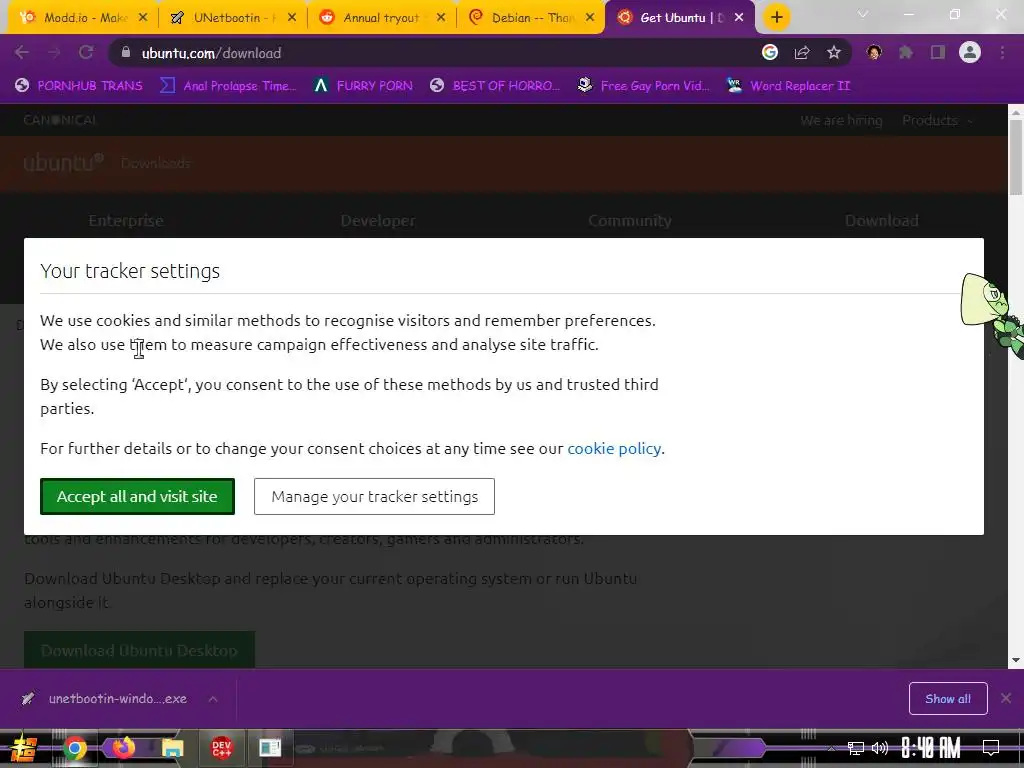Image resolution: width=1024 pixels, height=768 pixels.
Task: Click the padlock site info icon
Action: point(126,53)
